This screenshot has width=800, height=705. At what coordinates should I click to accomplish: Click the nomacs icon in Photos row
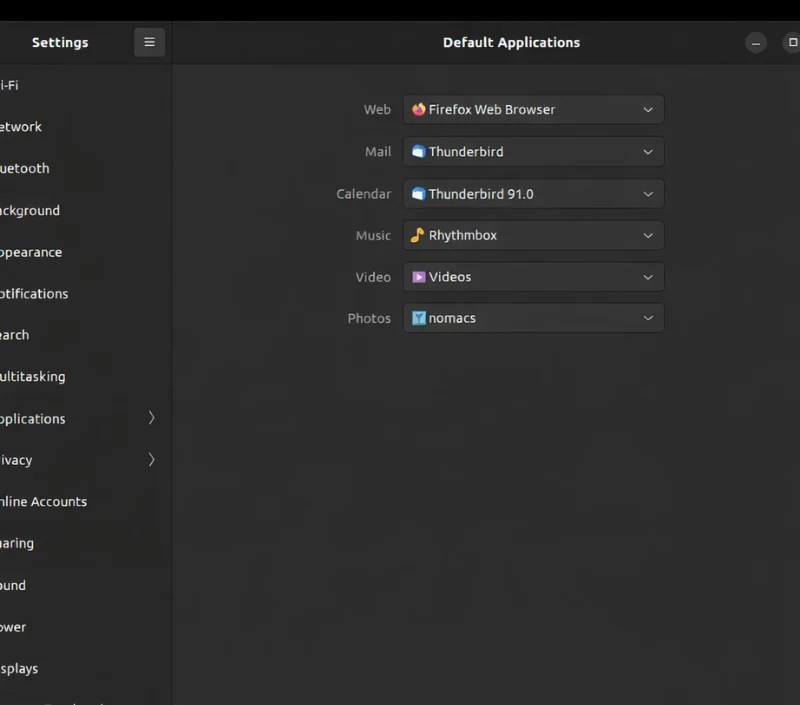418,318
